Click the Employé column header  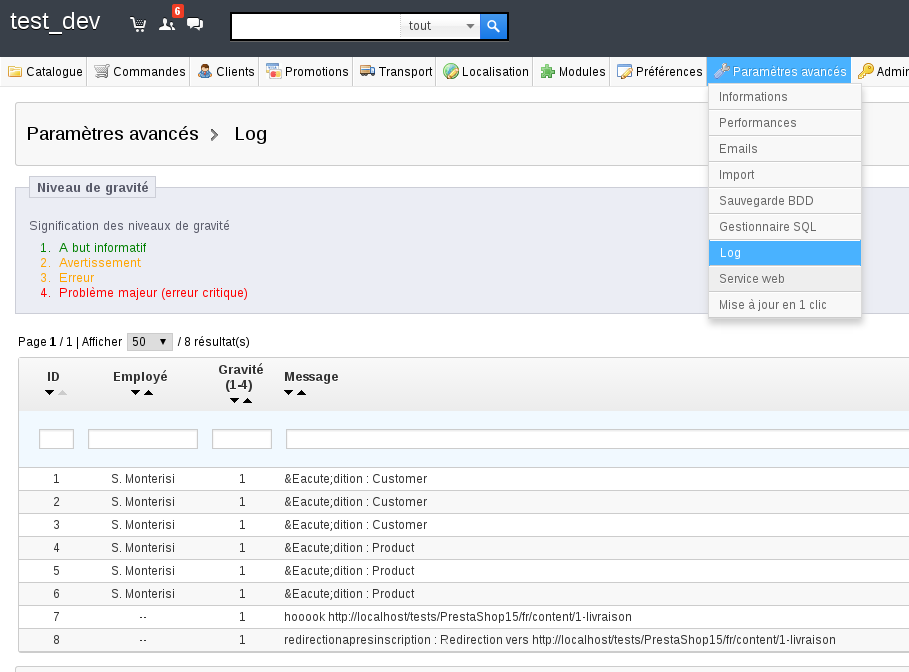[x=140, y=377]
